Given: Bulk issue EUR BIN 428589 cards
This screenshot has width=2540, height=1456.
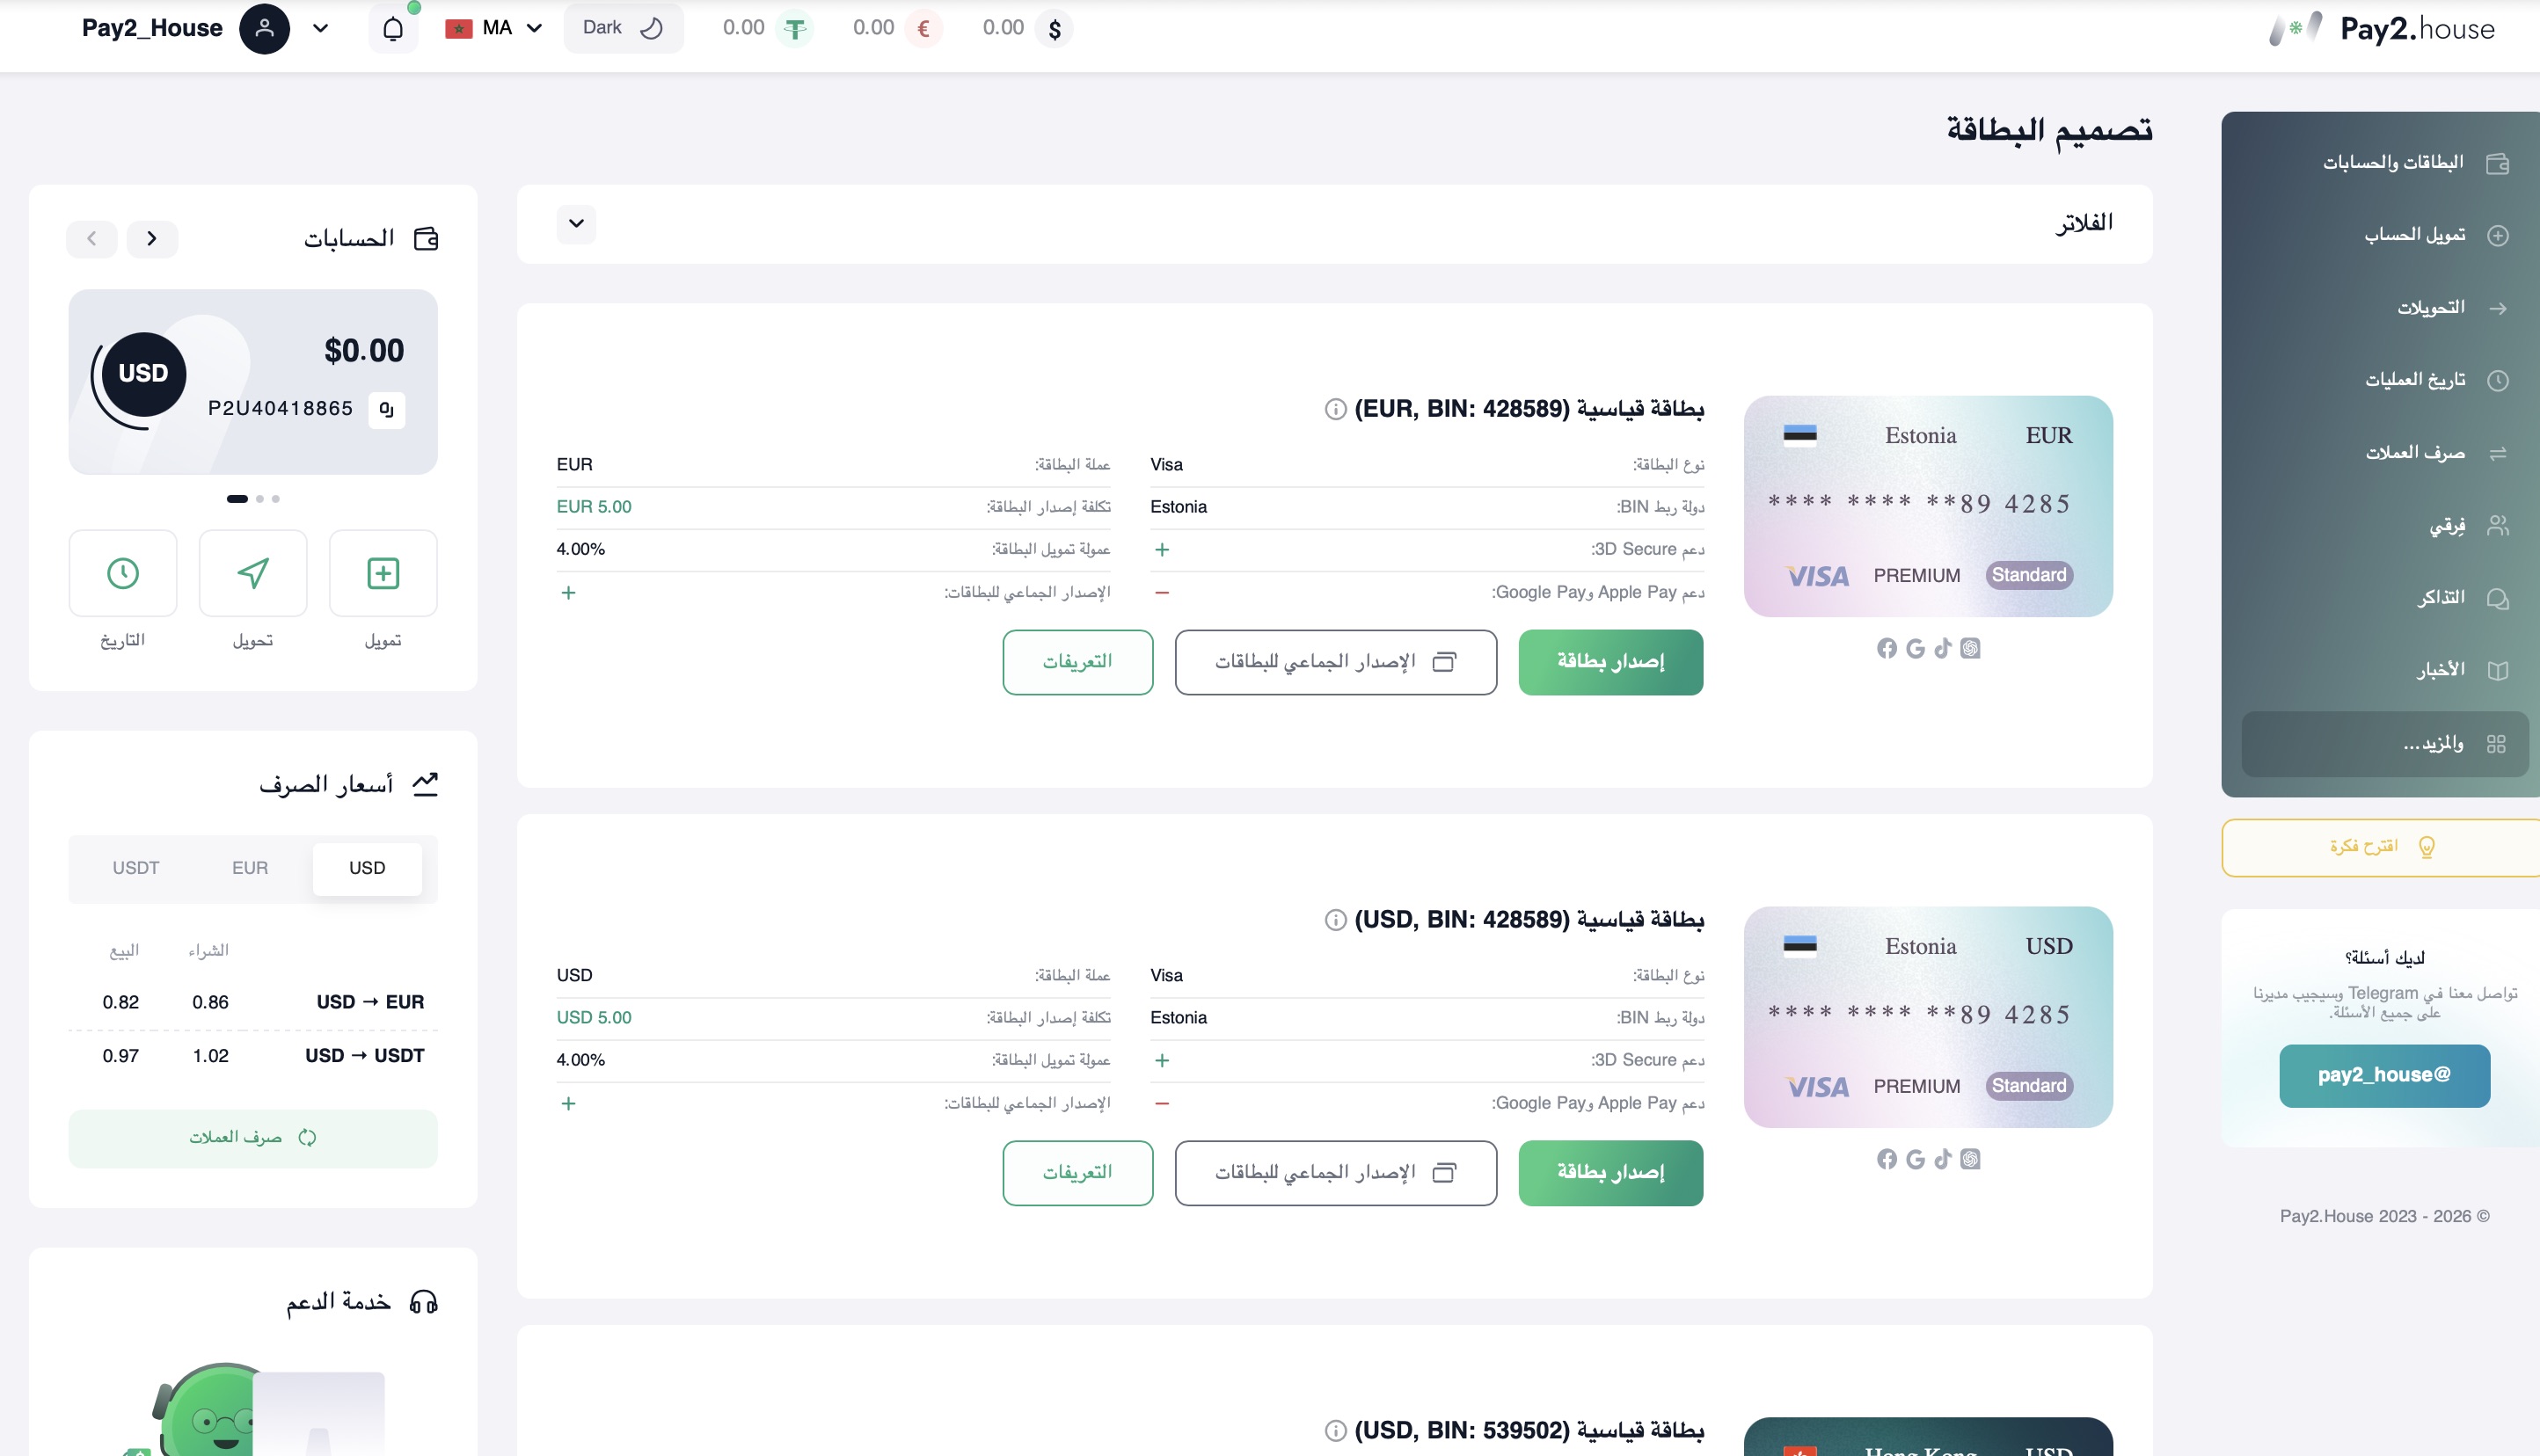Looking at the screenshot, I should (1336, 662).
